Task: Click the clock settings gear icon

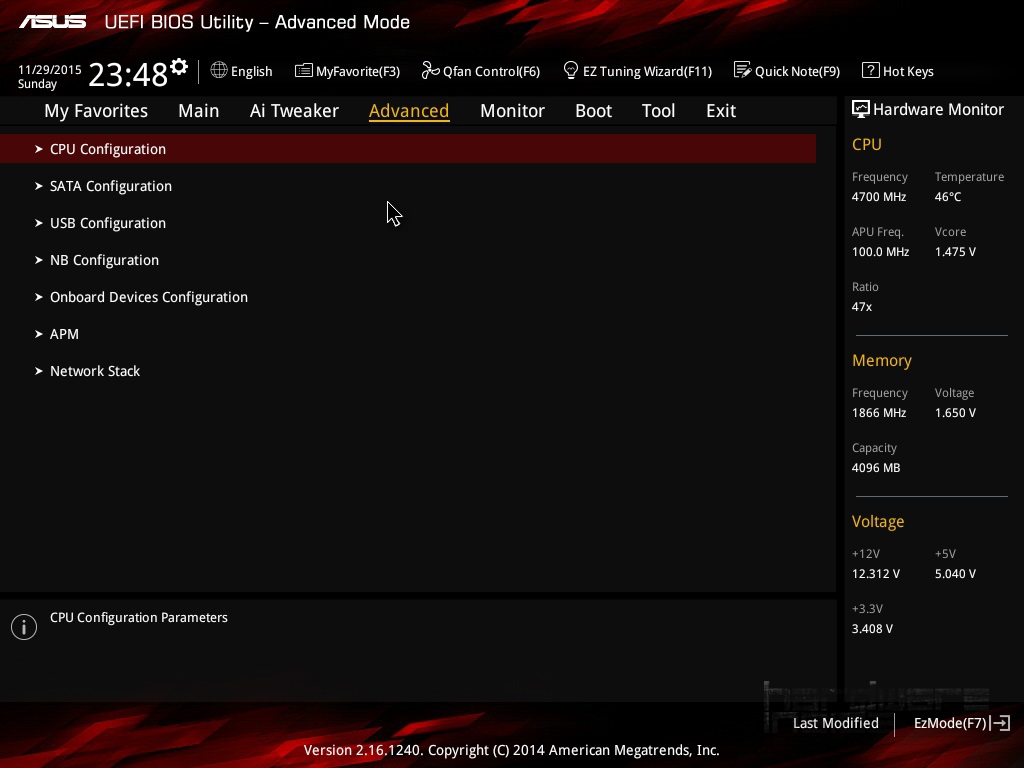Action: point(179,66)
